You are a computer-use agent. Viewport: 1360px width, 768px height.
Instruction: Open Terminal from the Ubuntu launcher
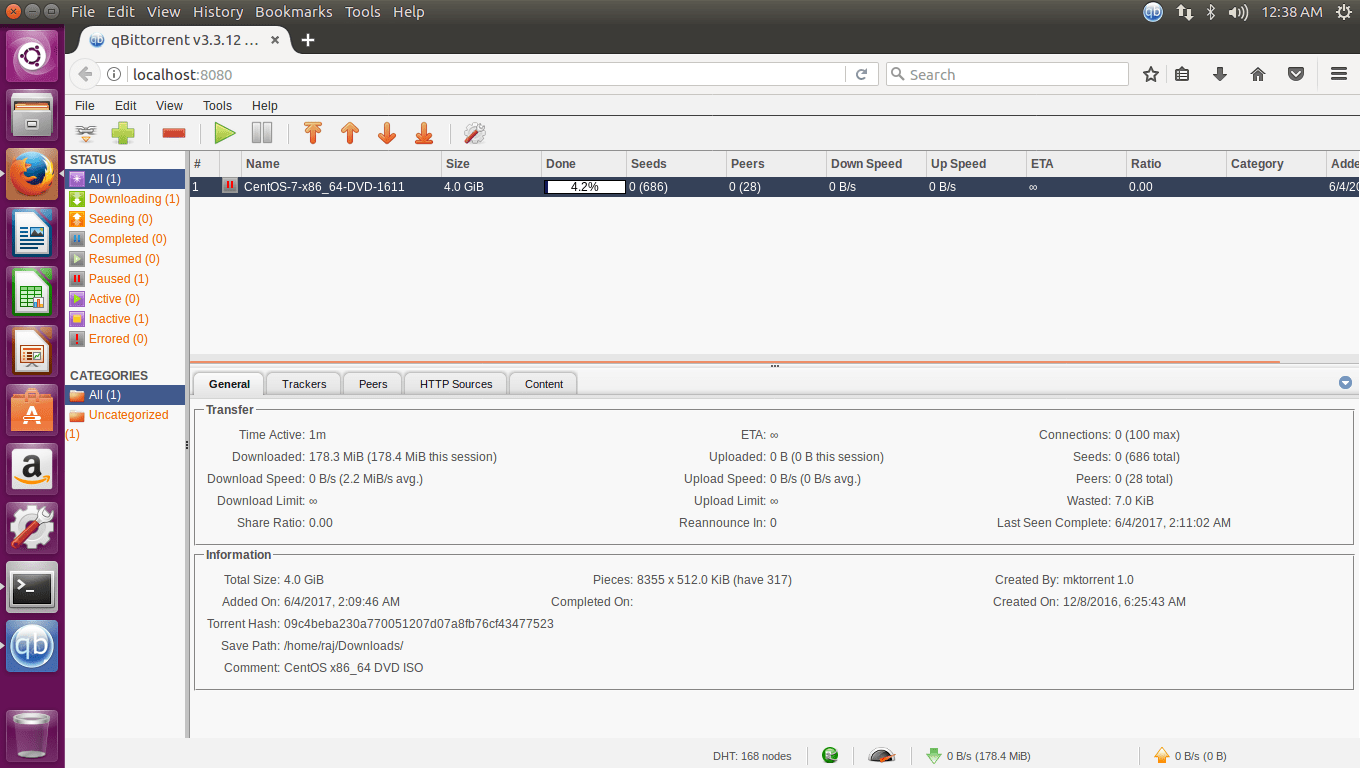(x=32, y=587)
